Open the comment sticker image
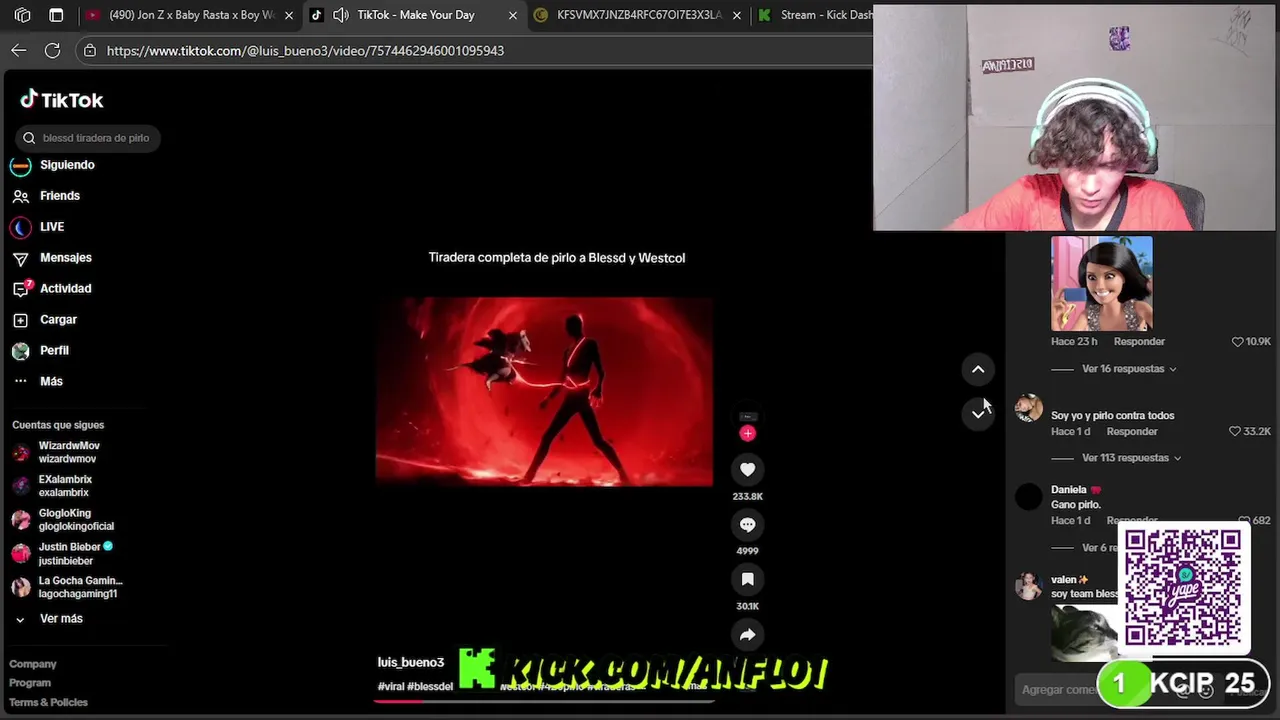The width and height of the screenshot is (1280, 720). point(1102,283)
